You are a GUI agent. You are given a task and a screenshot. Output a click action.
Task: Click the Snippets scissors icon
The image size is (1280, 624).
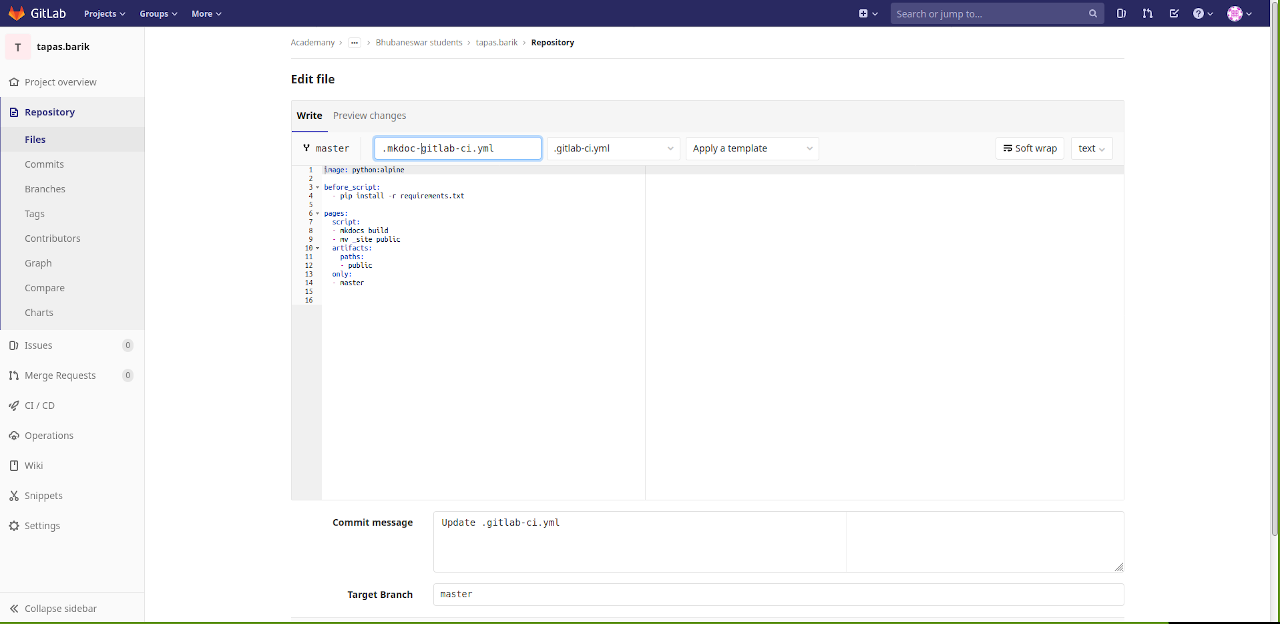click(x=14, y=495)
